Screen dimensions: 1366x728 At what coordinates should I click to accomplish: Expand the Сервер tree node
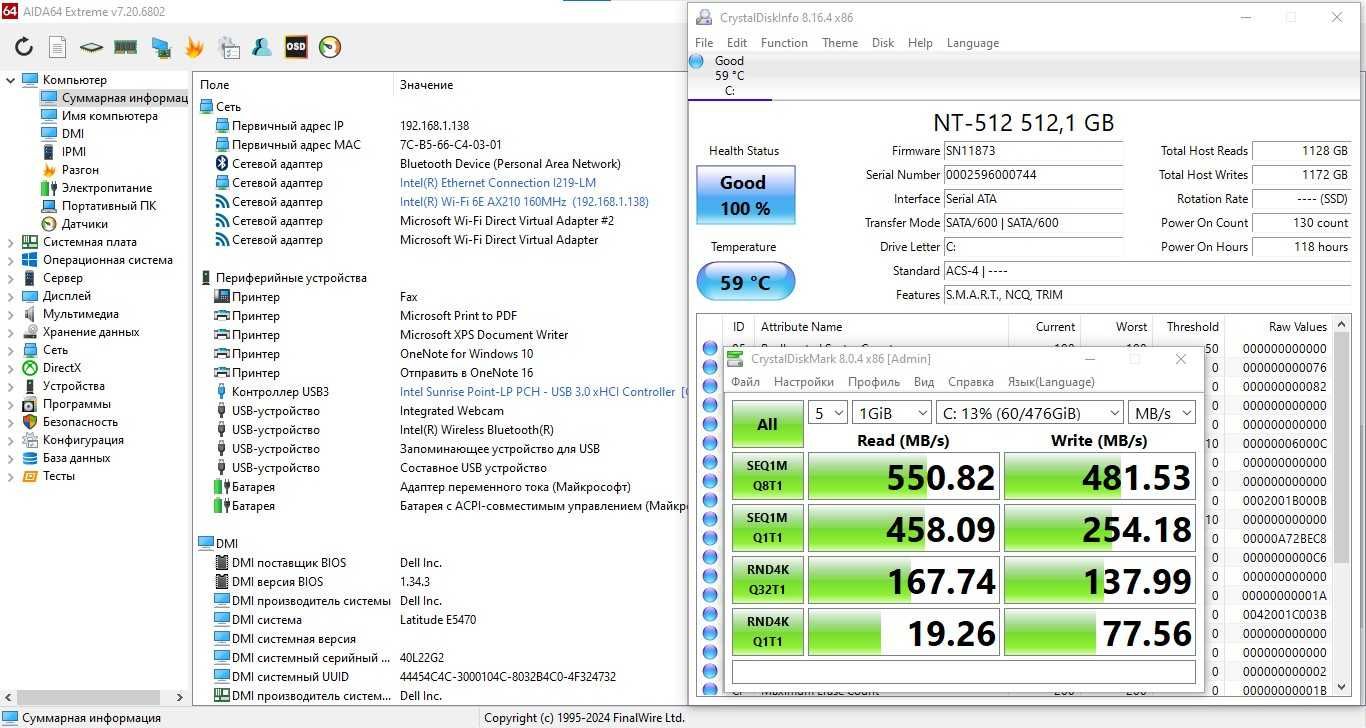[x=11, y=278]
